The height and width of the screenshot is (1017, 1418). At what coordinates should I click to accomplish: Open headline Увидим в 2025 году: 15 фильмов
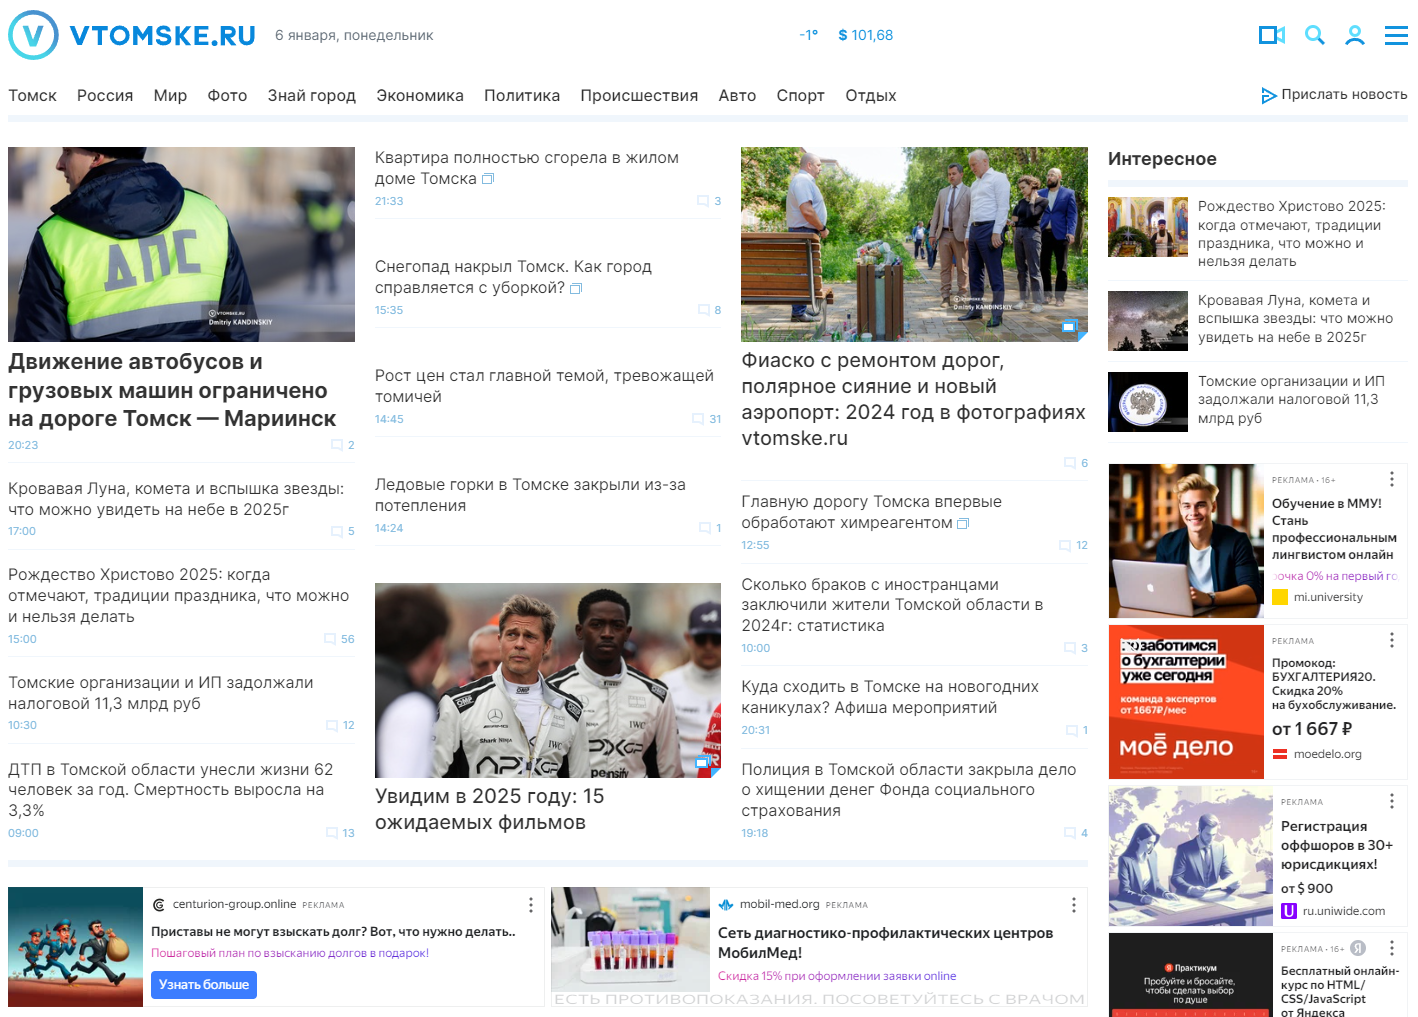[x=490, y=809]
